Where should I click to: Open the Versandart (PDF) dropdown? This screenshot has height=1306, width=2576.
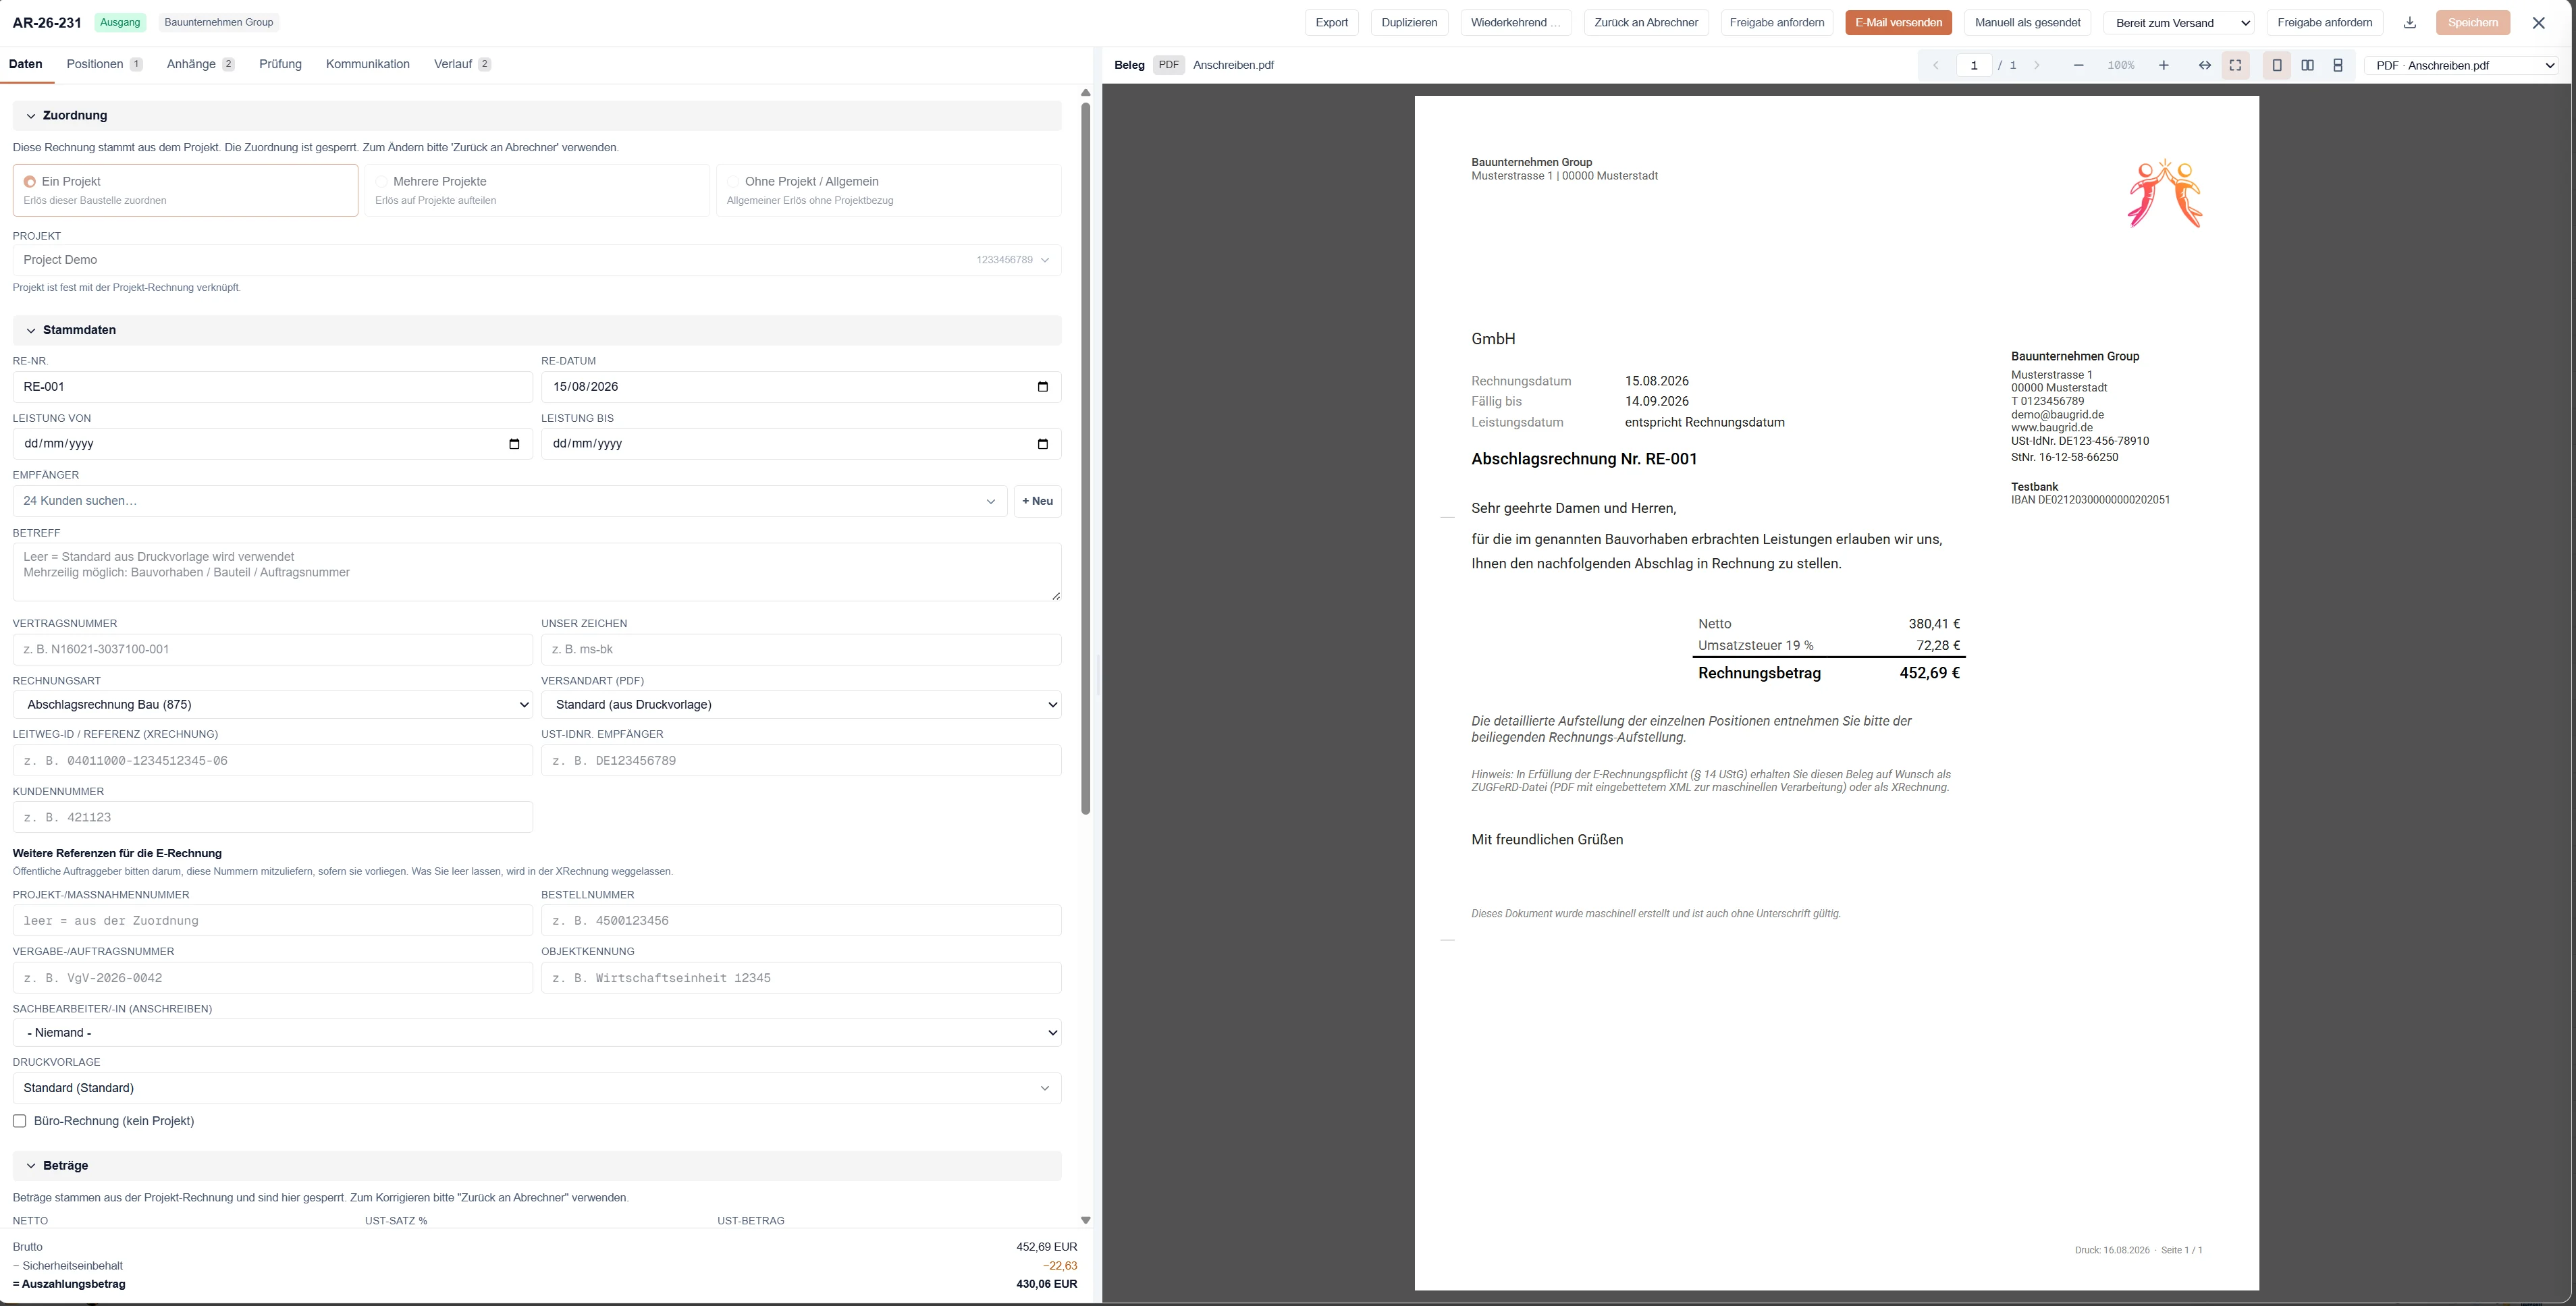(801, 705)
